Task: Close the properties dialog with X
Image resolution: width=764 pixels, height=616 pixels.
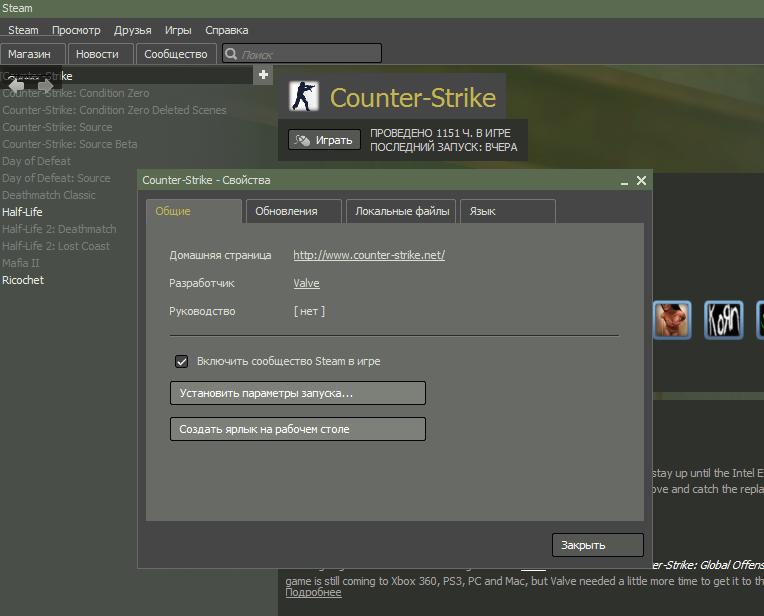Action: (641, 181)
